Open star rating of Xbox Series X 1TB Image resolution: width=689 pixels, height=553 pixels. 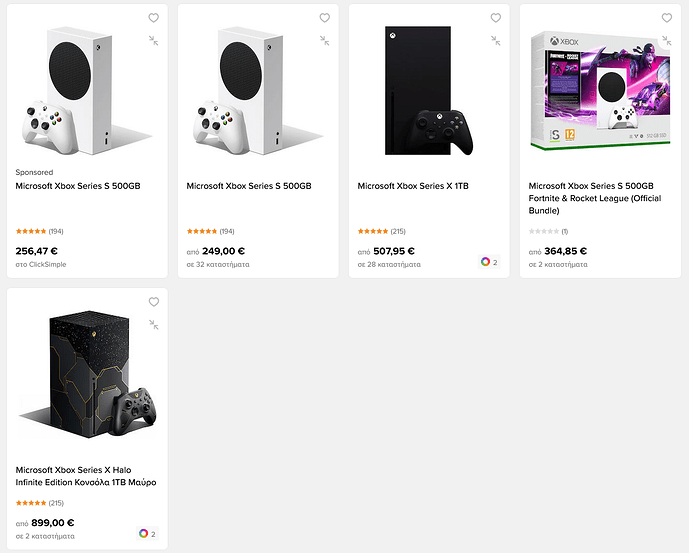tap(376, 231)
